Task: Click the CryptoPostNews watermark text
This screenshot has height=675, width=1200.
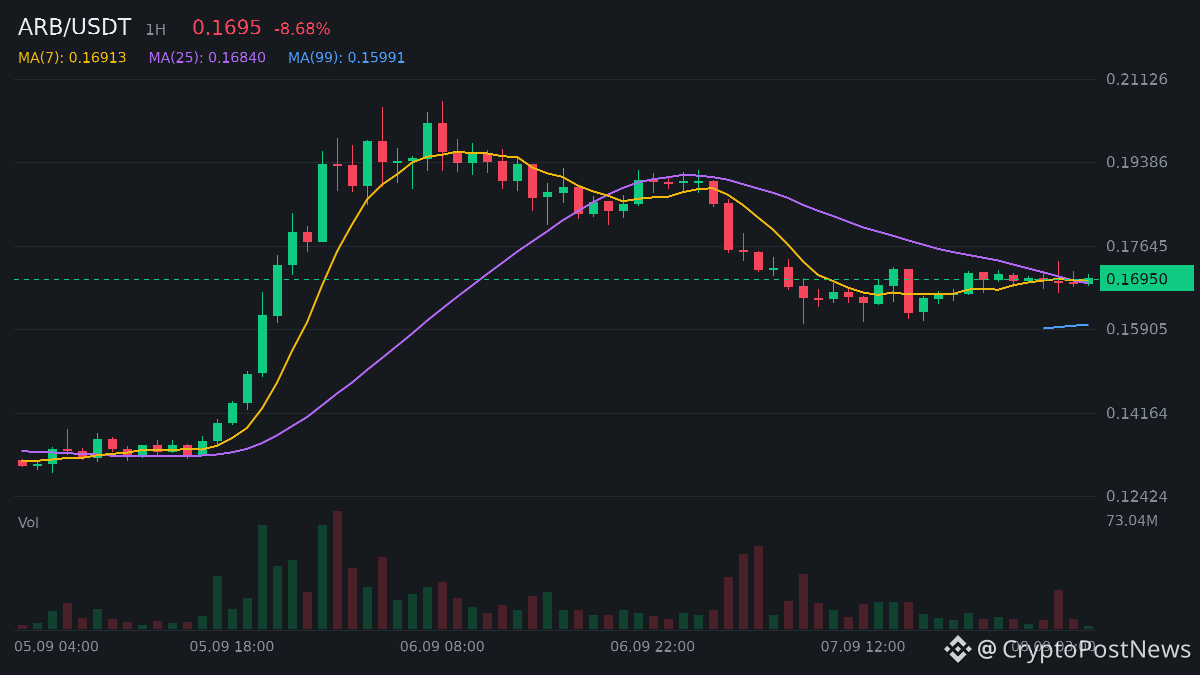Action: (x=1084, y=649)
